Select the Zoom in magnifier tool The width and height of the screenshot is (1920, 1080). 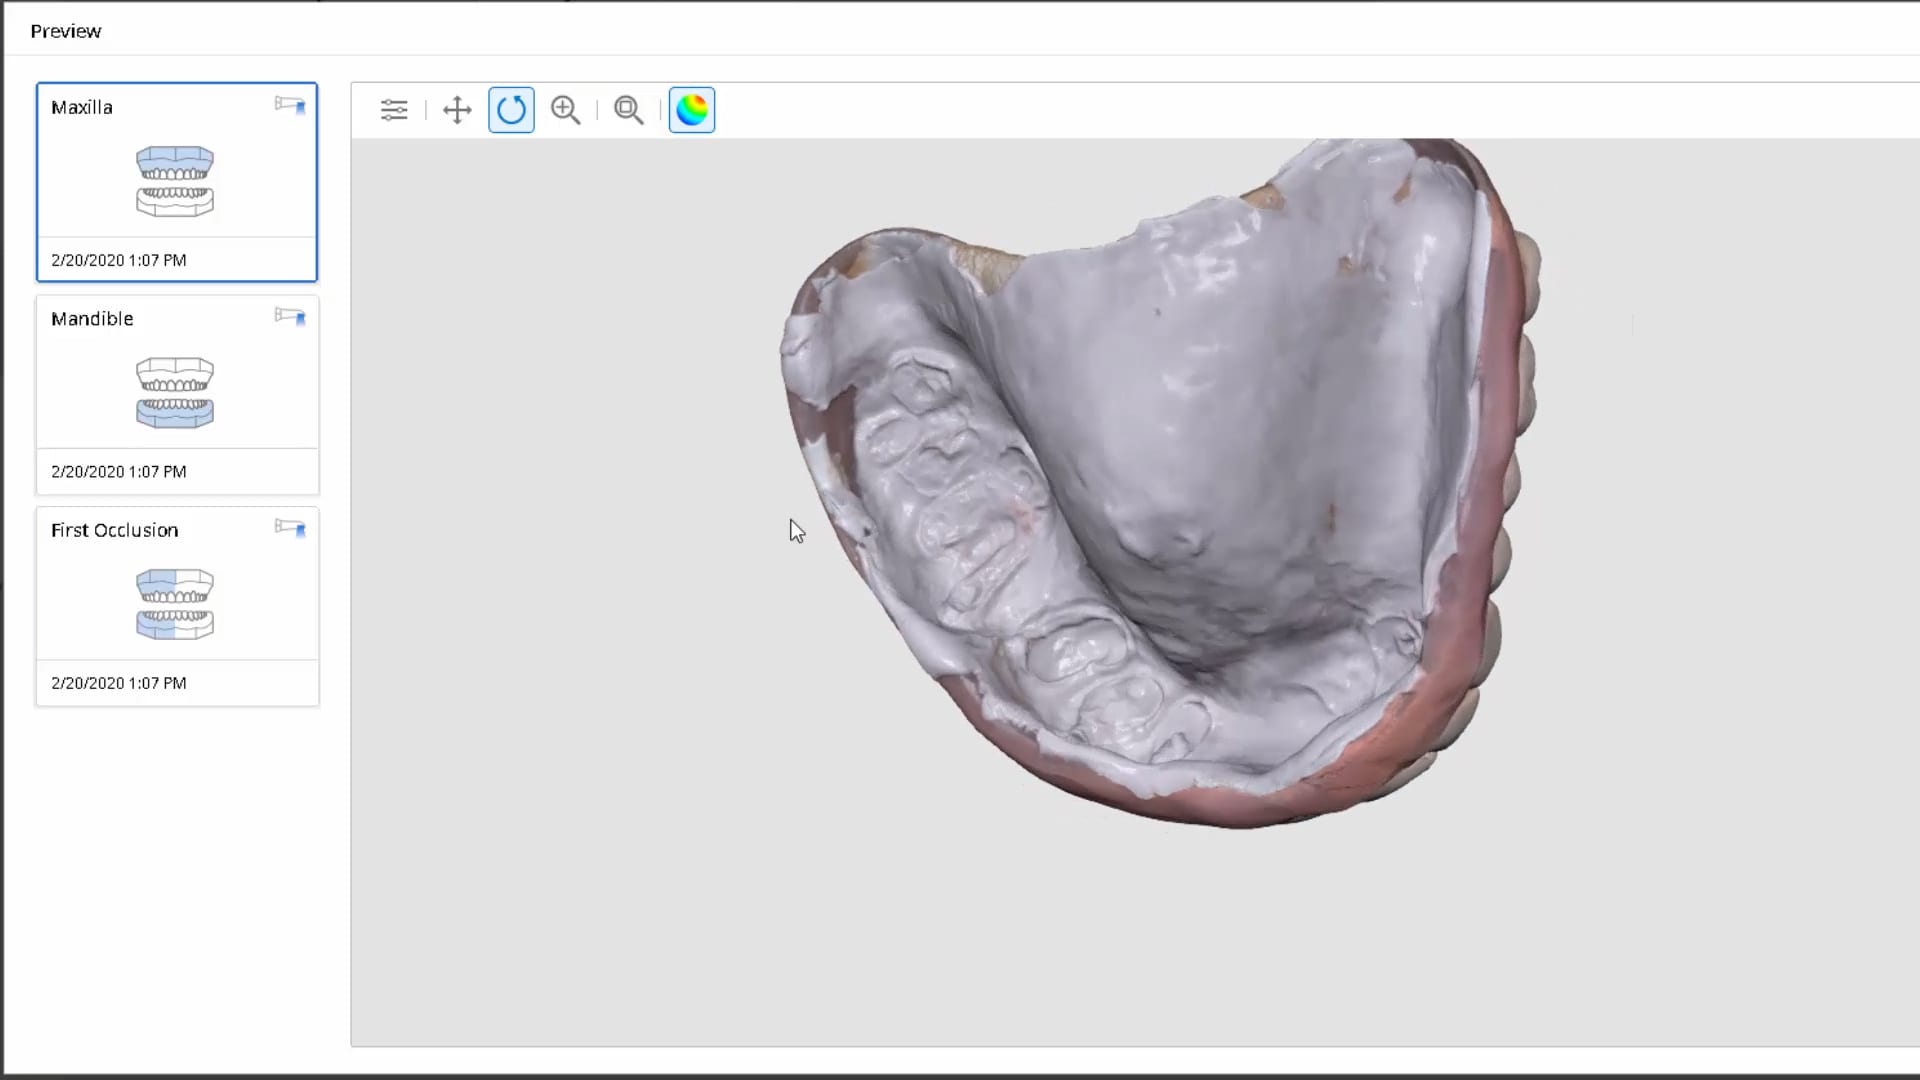click(566, 110)
